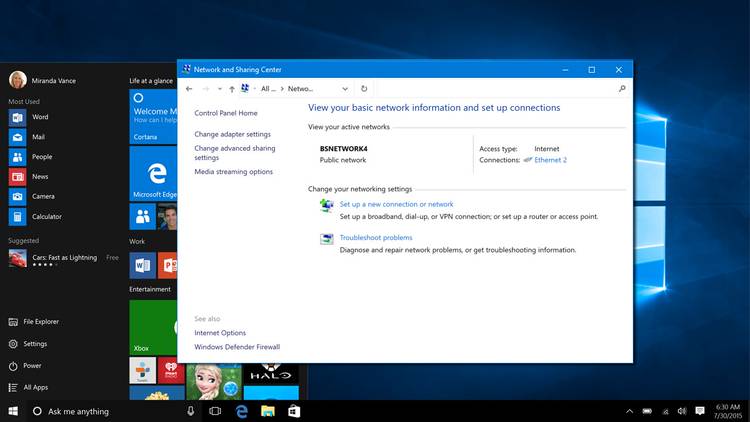Screen dimensions: 750x422
Task: Click the Cortana microphone icon
Action: 190,411
